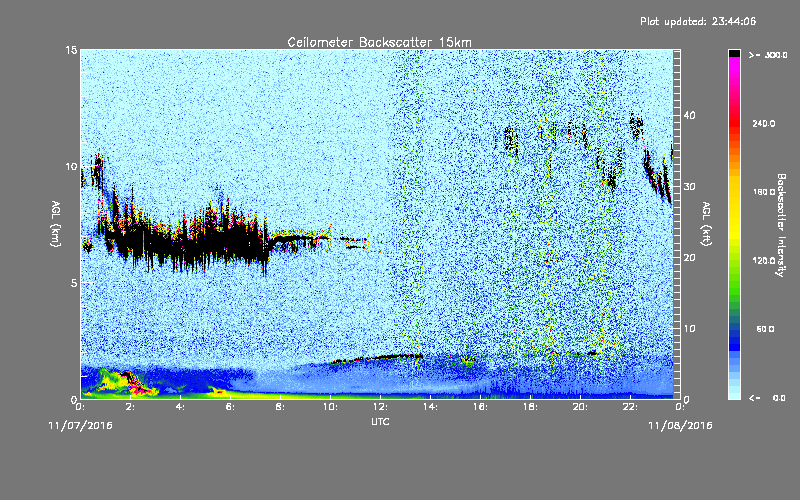
Task: Click the start date '11/07/2016'
Action: (80, 426)
